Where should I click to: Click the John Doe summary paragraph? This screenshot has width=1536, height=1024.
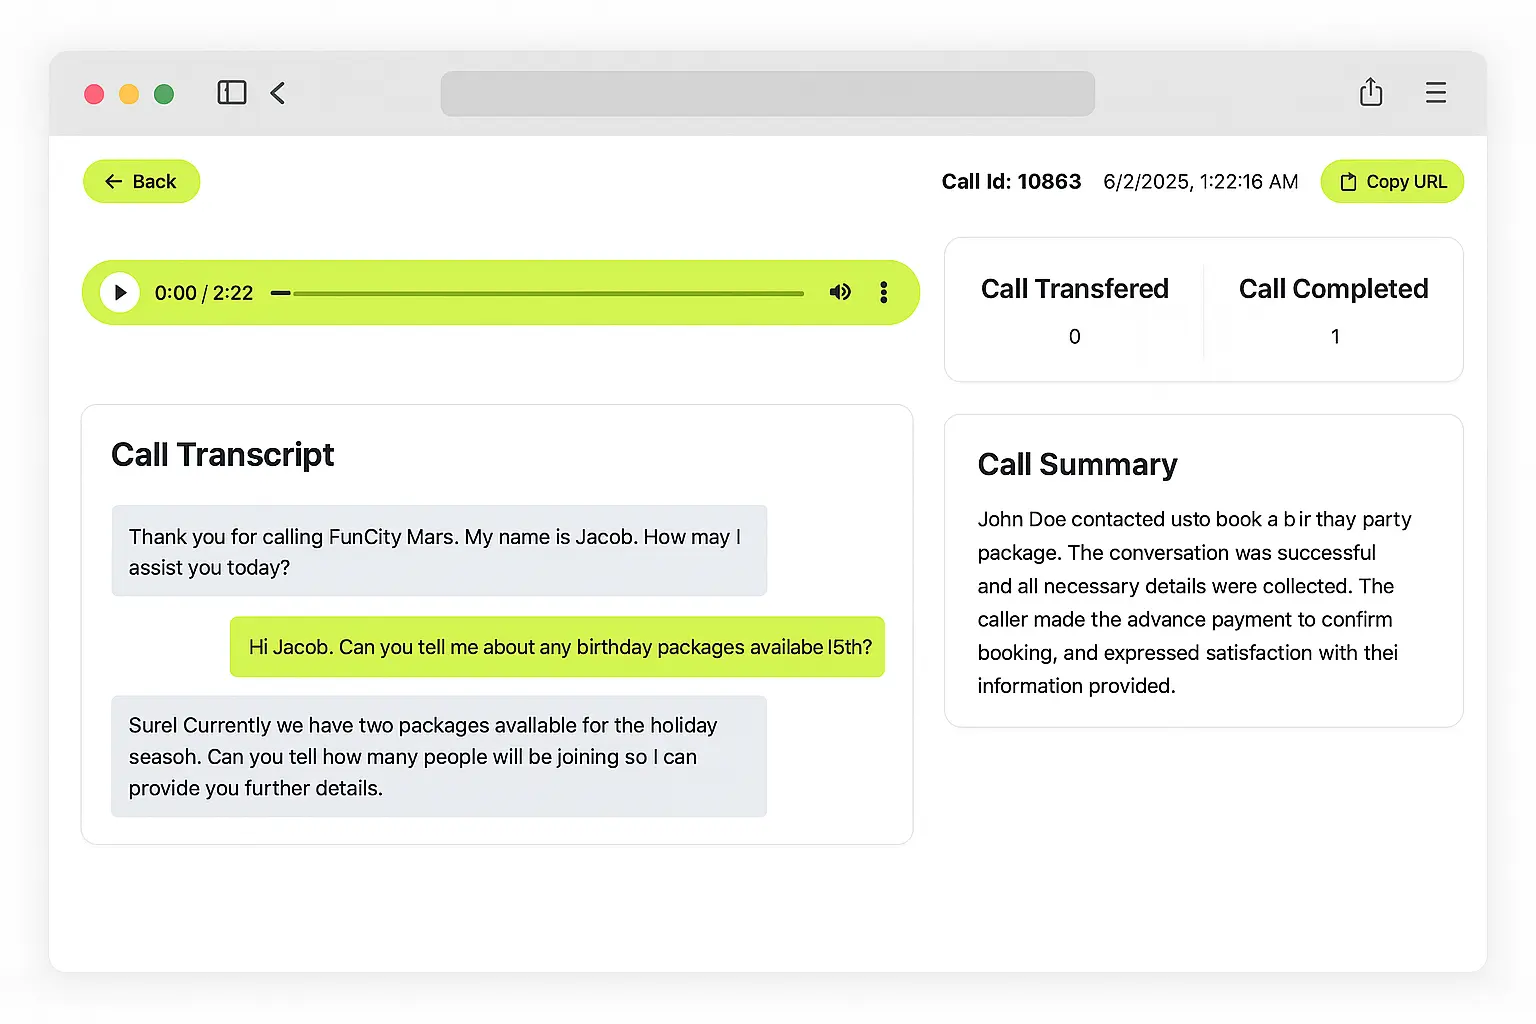1194,602
